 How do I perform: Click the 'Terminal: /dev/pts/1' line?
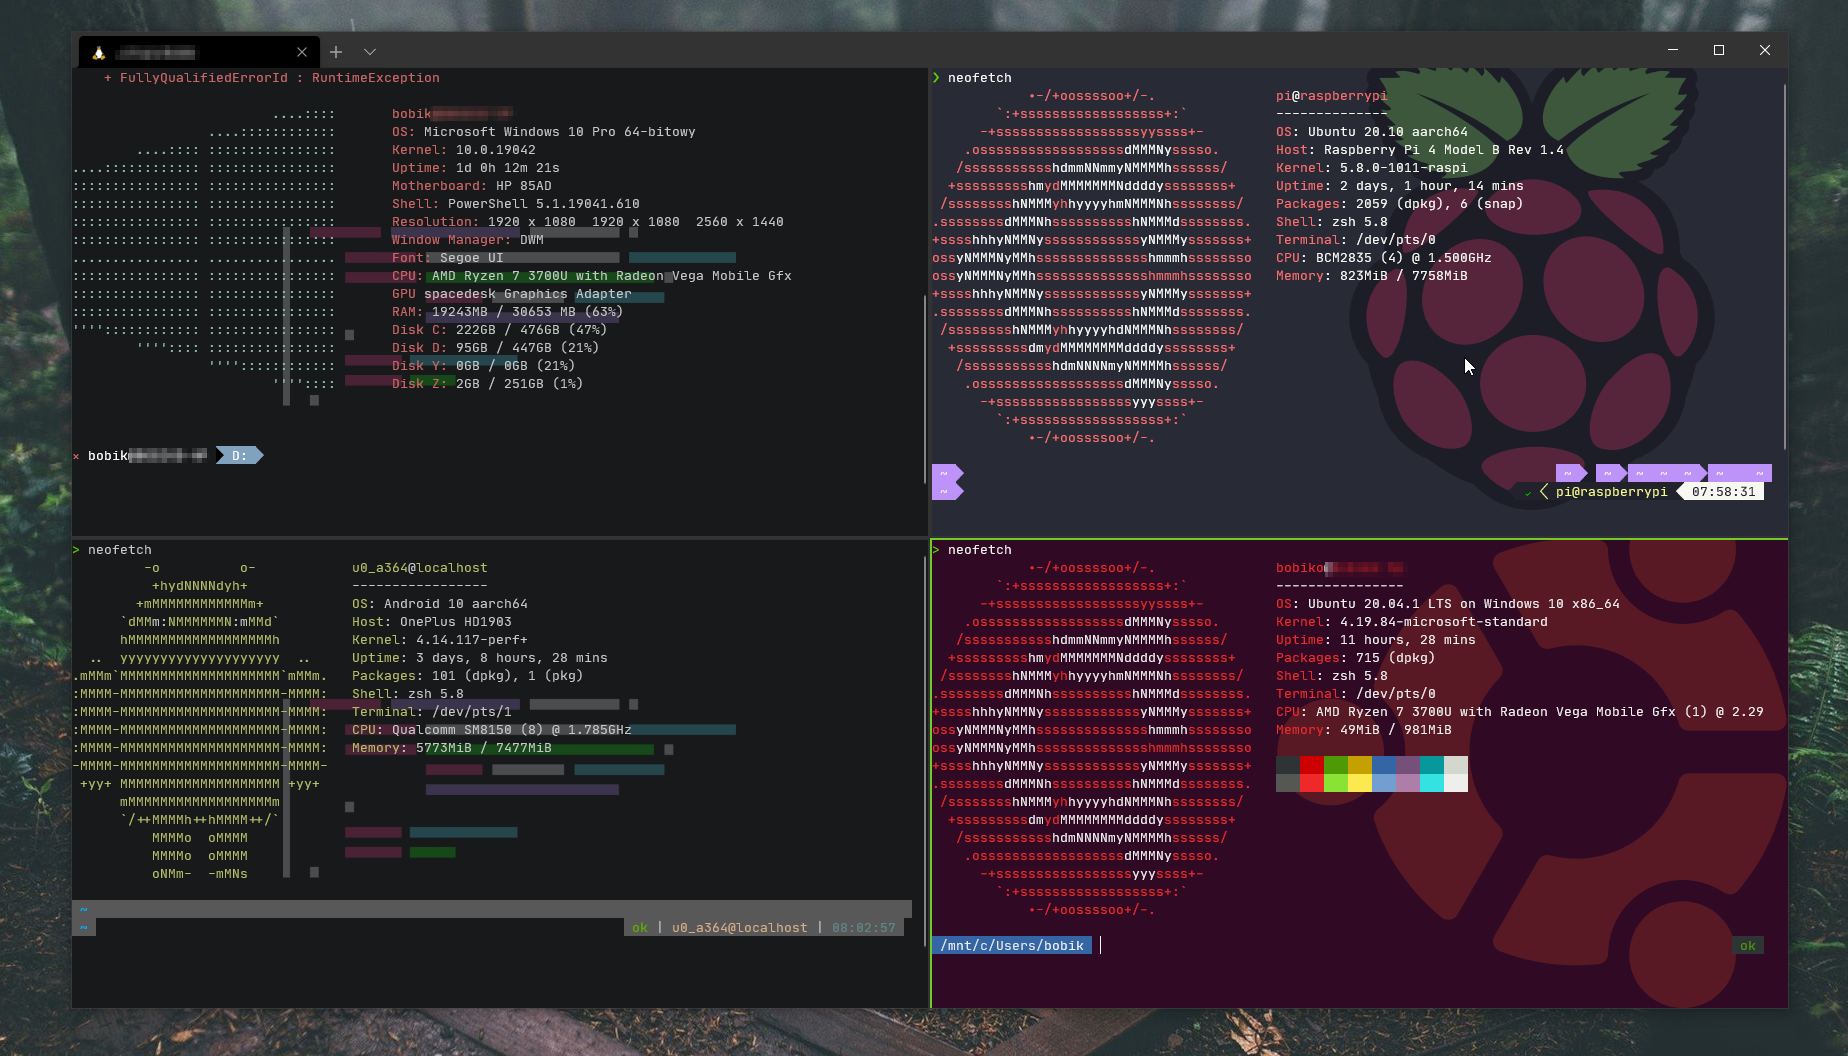(432, 712)
